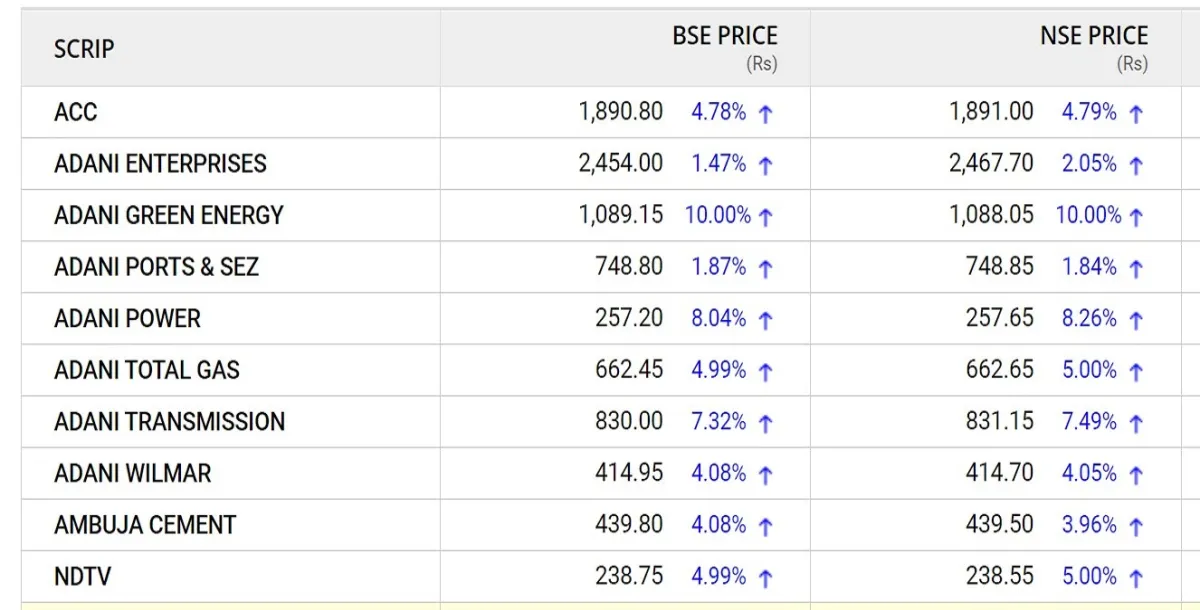Open the ADANI GREEN ENERGY scrip
This screenshot has width=1200, height=610.
169,215
